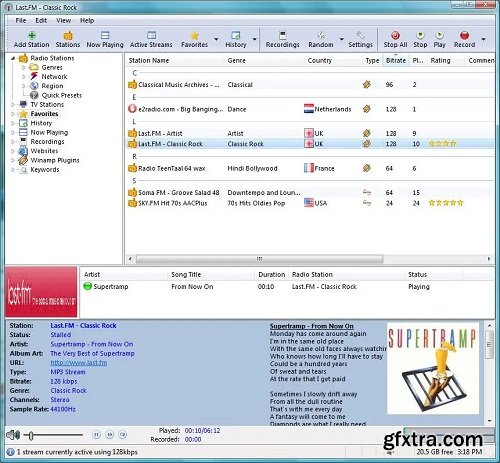Open History from the toolbar
This screenshot has width=500, height=463.
click(x=236, y=39)
